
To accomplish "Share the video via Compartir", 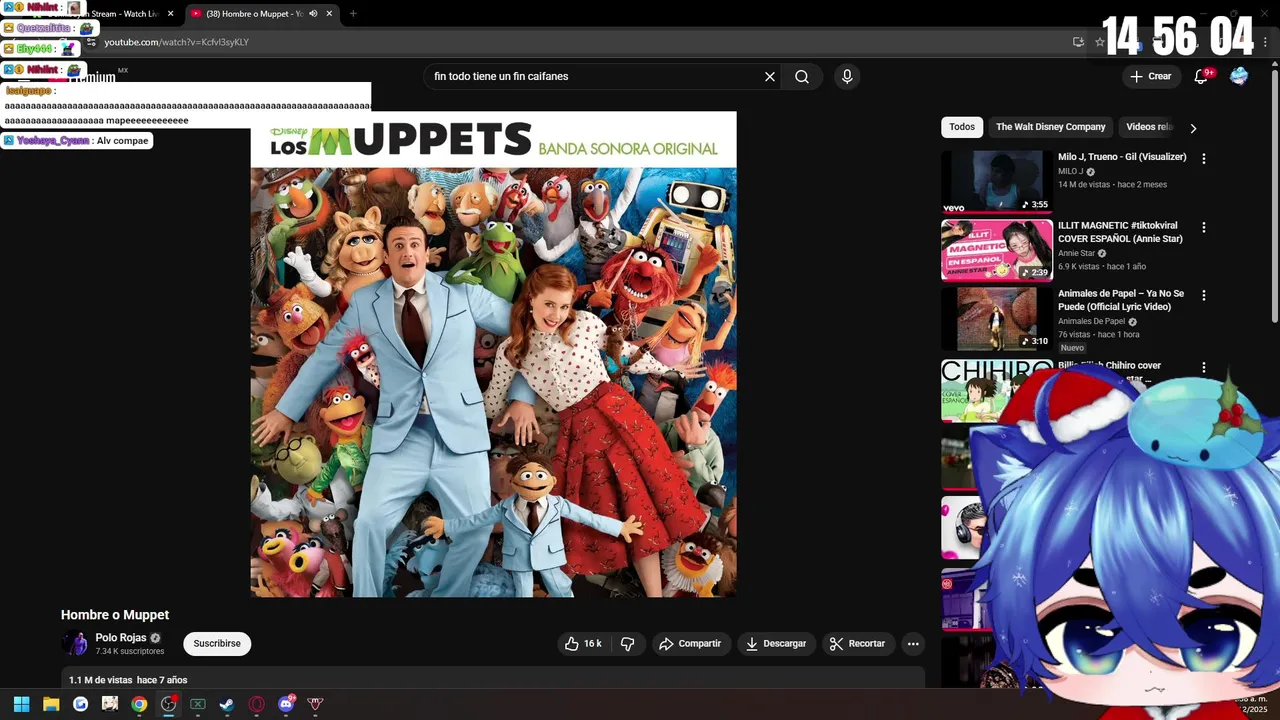I will [x=690, y=644].
